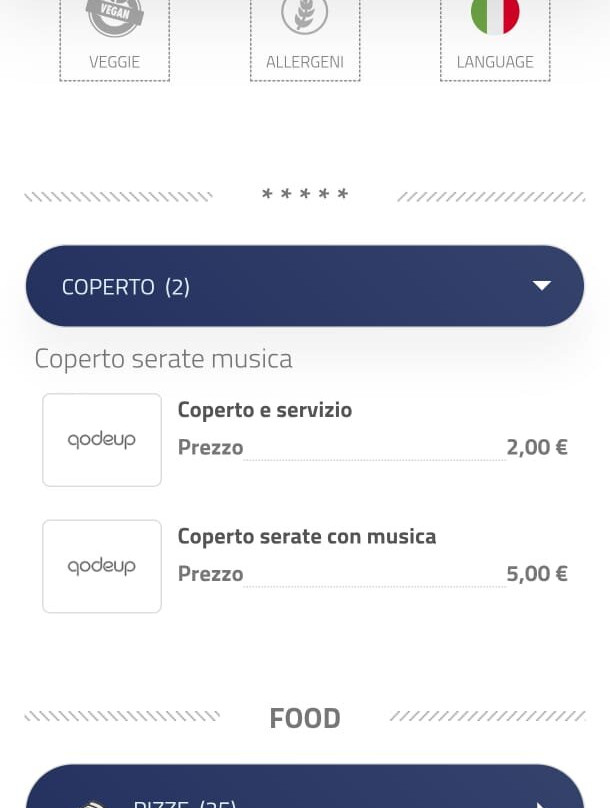Click the 5,00 € price
The width and height of the screenshot is (610, 808).
tap(537, 573)
